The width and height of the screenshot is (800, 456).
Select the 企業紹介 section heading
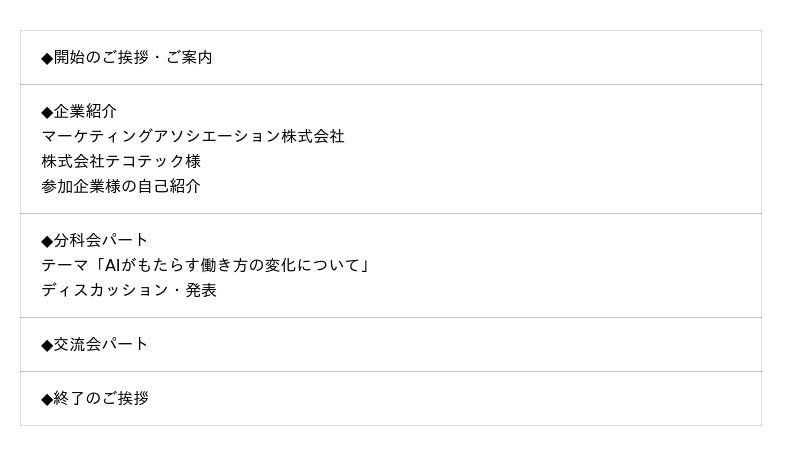85,112
